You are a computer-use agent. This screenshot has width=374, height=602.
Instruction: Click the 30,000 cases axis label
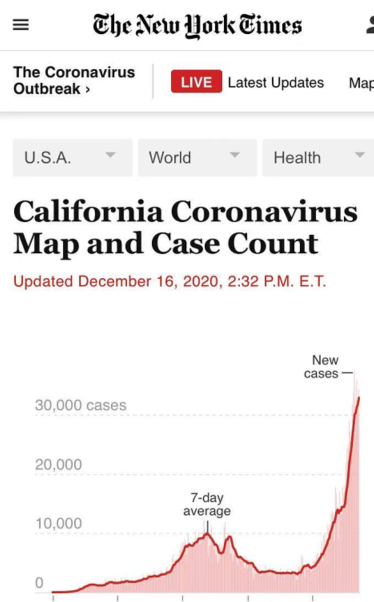point(81,405)
